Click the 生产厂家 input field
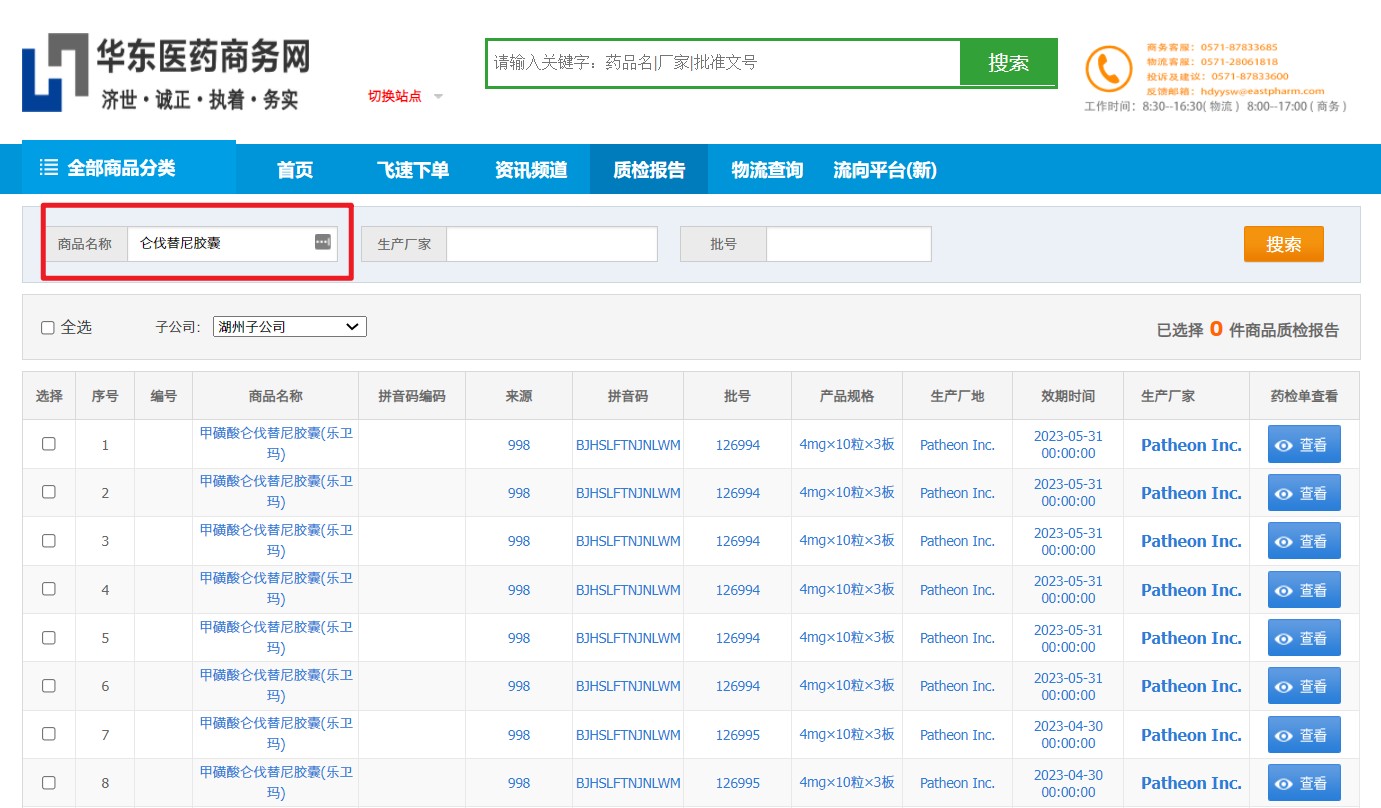1381x808 pixels. tap(552, 244)
